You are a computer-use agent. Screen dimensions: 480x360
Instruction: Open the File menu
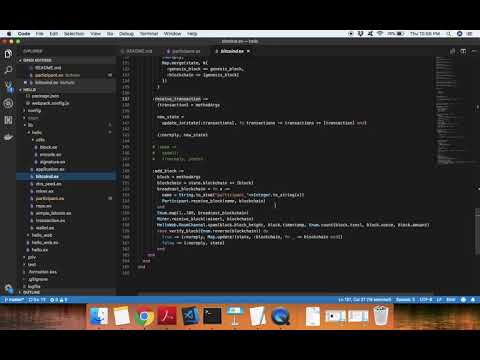[x=40, y=34]
